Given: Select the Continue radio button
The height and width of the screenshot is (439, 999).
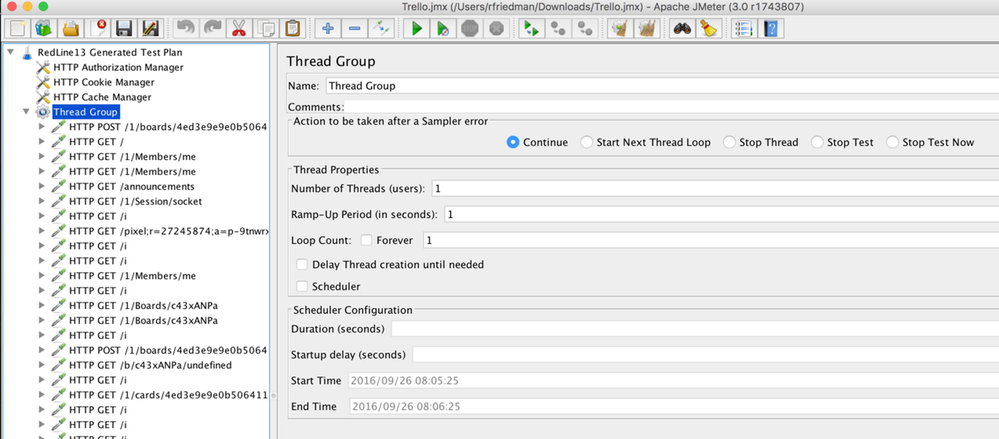Looking at the screenshot, I should coord(513,142).
